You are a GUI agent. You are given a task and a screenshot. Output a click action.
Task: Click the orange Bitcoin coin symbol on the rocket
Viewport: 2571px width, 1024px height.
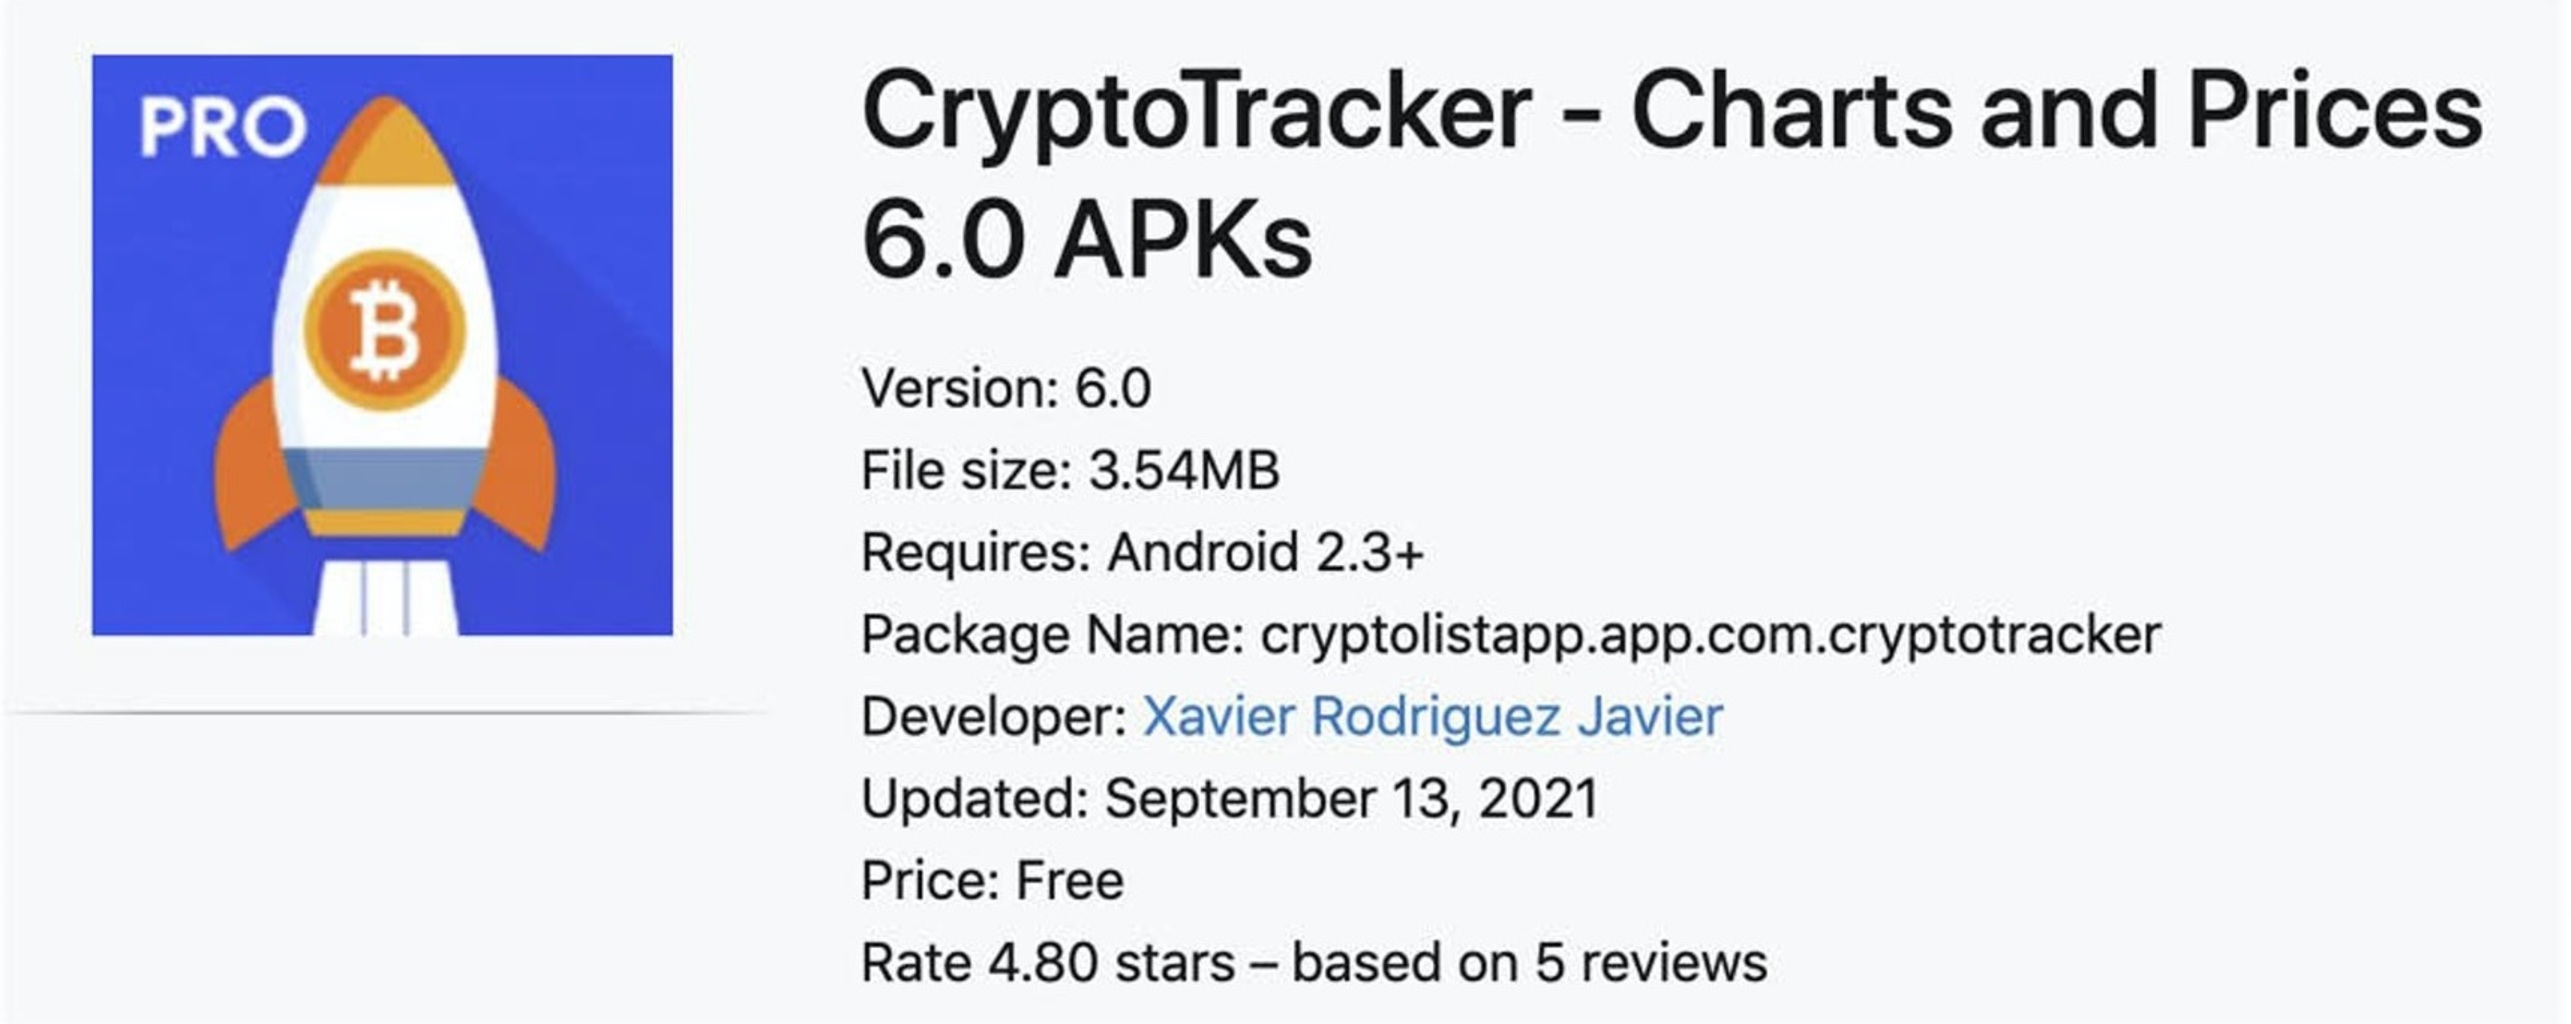(385, 330)
